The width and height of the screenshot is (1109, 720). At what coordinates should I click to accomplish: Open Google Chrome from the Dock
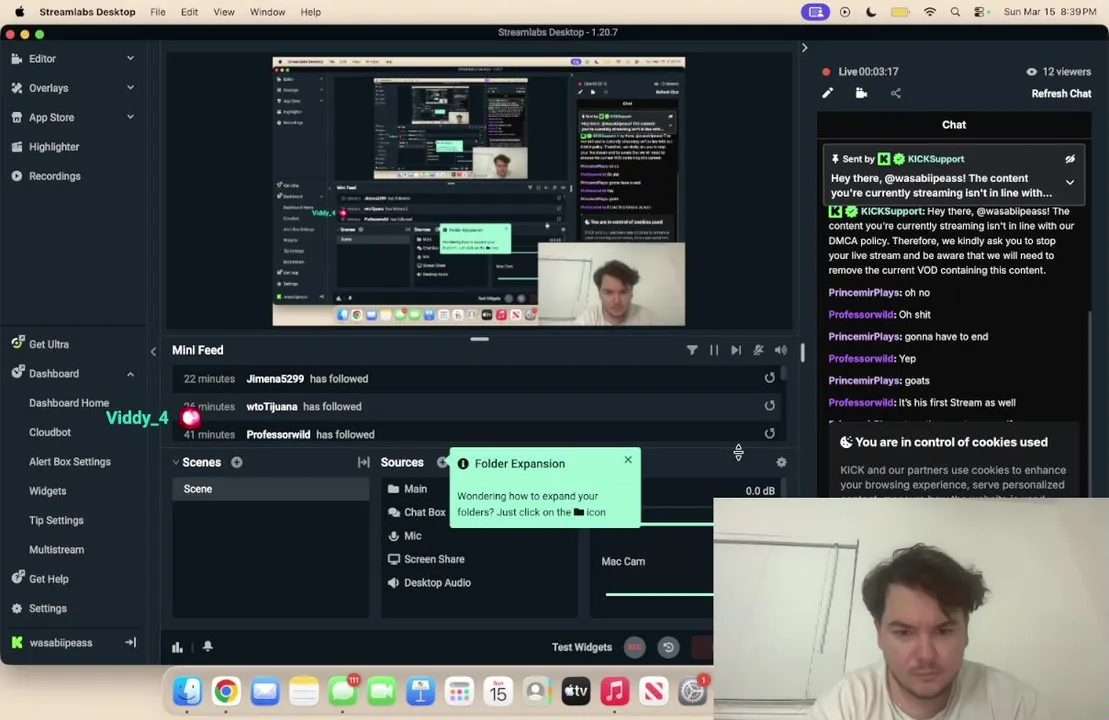pos(226,691)
